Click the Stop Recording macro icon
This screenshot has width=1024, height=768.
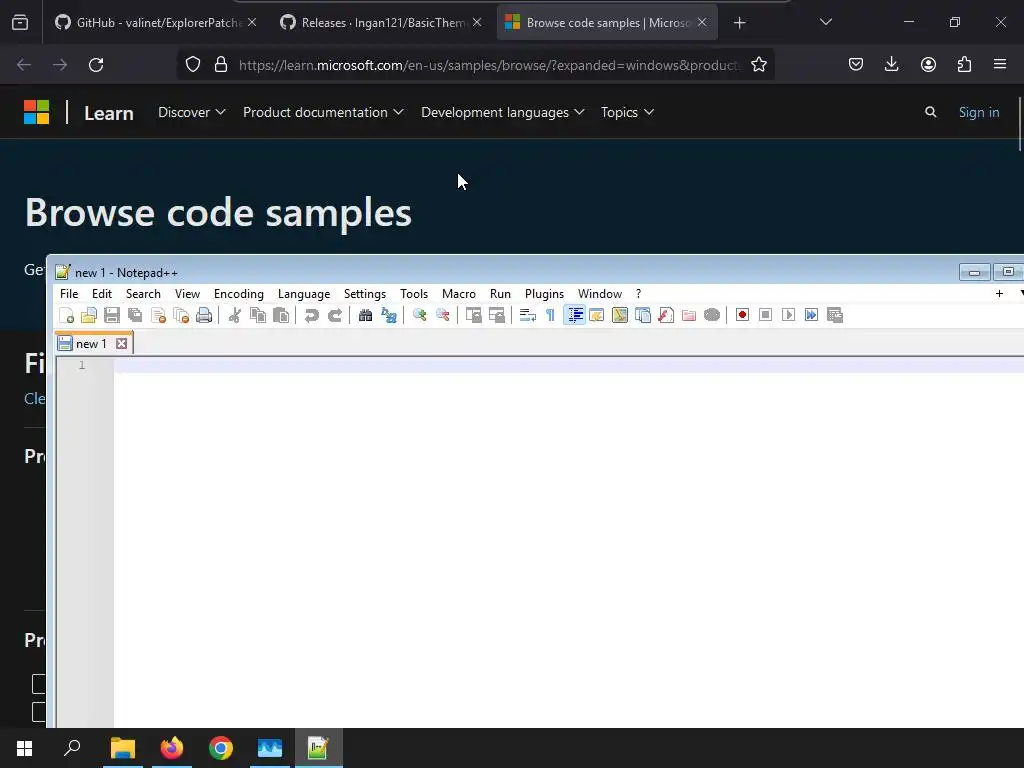766,315
